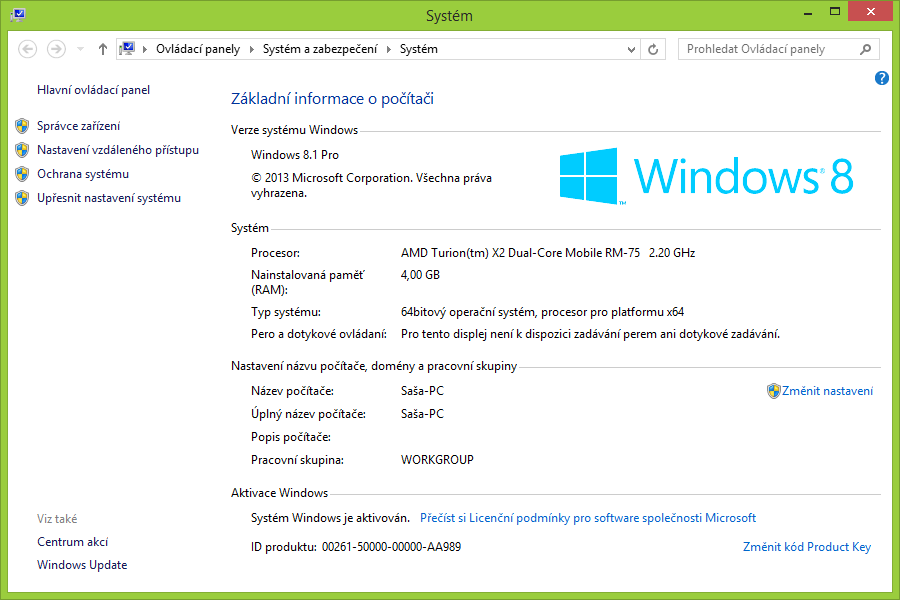
Task: Click the system icon in the title bar
Action: pos(18,14)
